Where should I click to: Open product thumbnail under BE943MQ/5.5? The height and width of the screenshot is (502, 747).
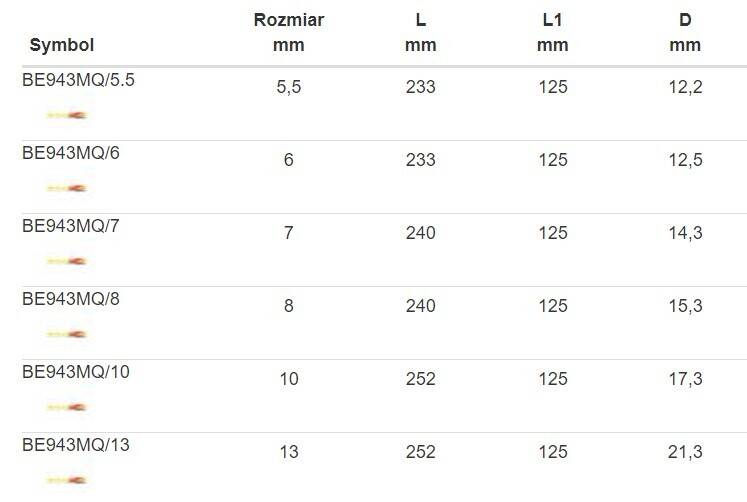click(66, 115)
